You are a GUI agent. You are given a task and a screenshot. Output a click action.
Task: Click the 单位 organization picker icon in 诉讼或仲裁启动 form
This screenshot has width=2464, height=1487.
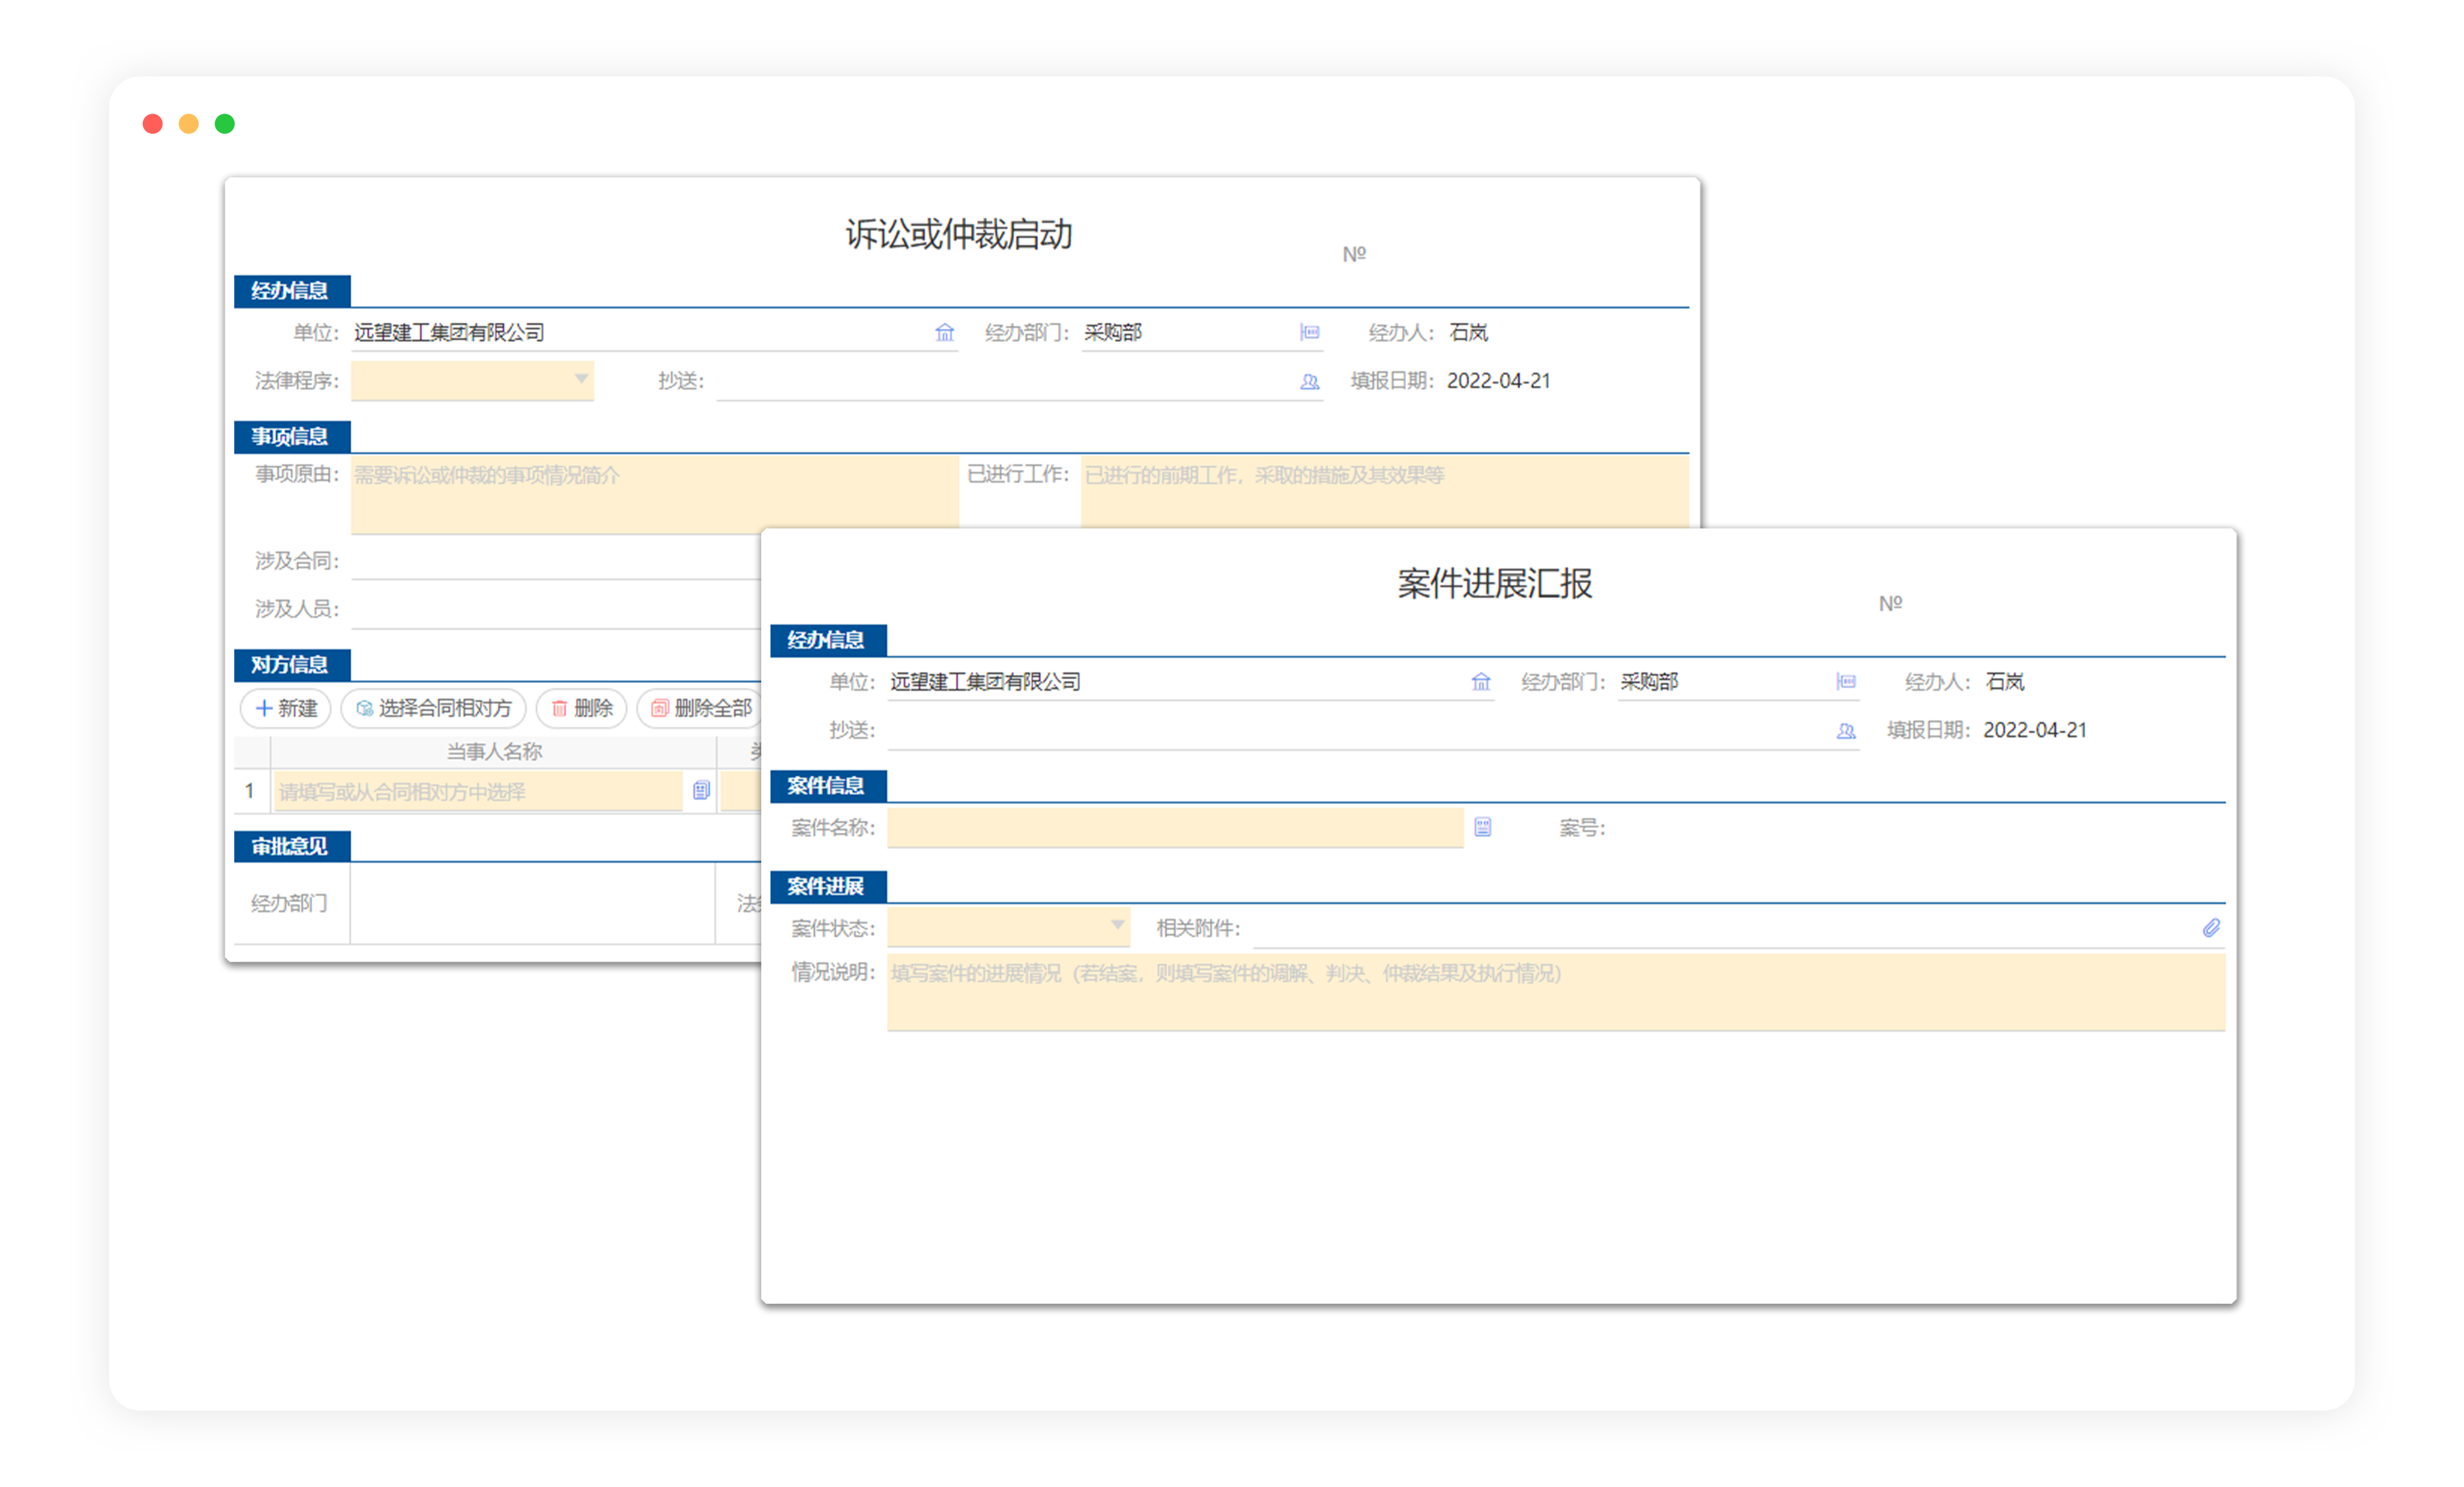(944, 333)
